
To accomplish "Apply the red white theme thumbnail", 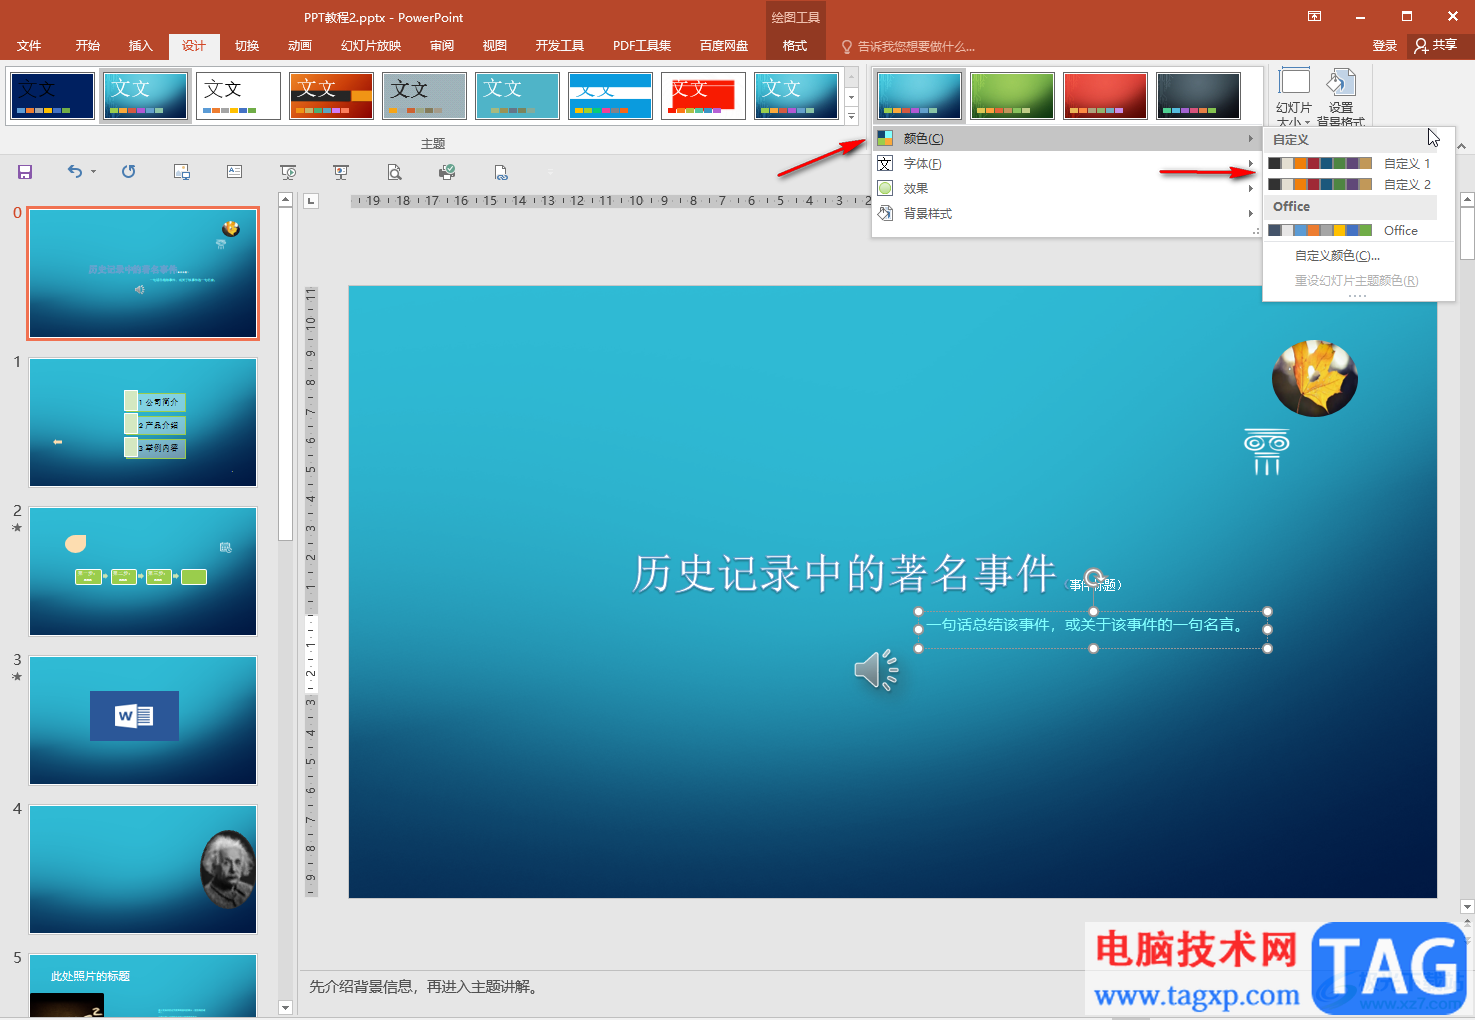I will [x=703, y=96].
